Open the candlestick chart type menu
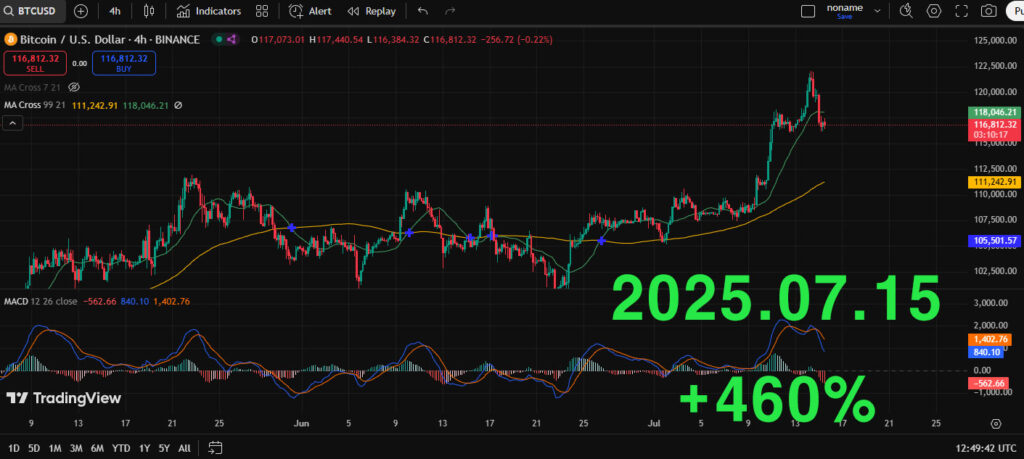This screenshot has width=1024, height=459. click(x=149, y=11)
